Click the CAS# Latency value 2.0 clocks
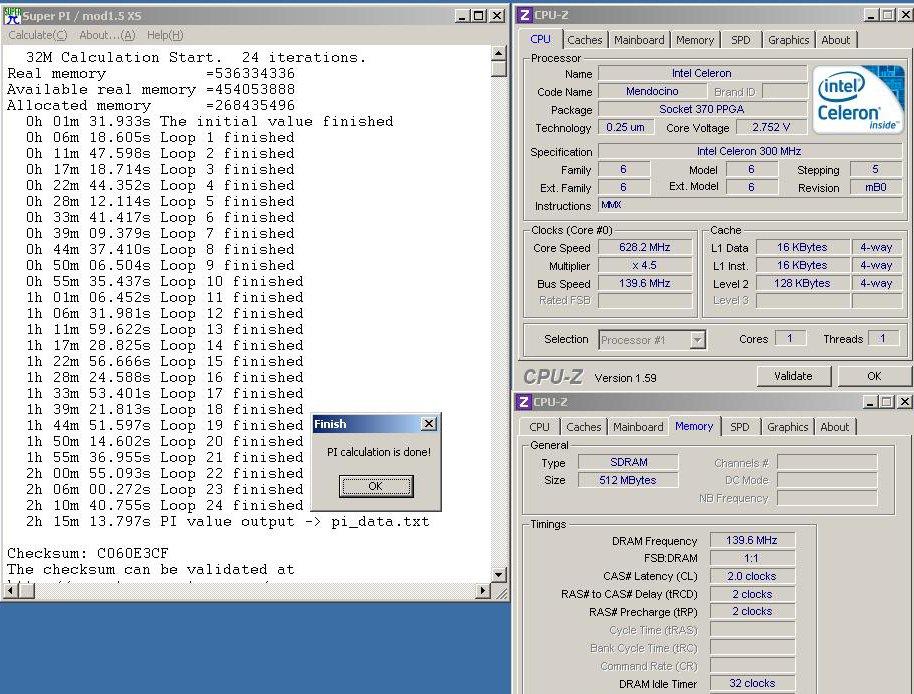Image resolution: width=914 pixels, height=694 pixels. pos(752,576)
